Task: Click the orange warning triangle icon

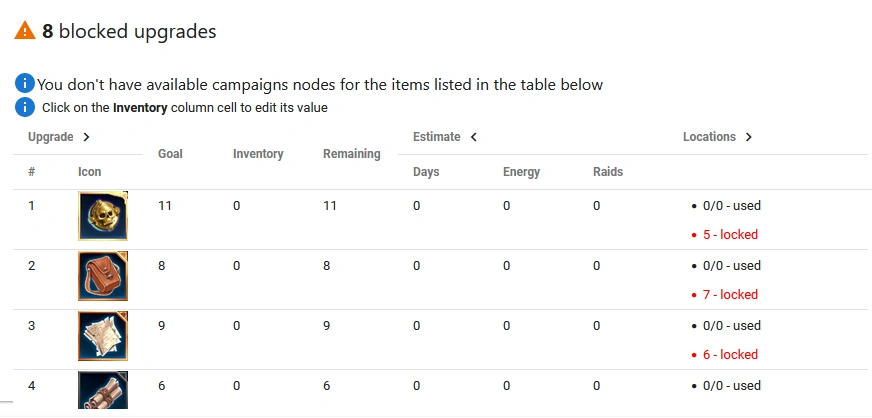Action: 25,31
